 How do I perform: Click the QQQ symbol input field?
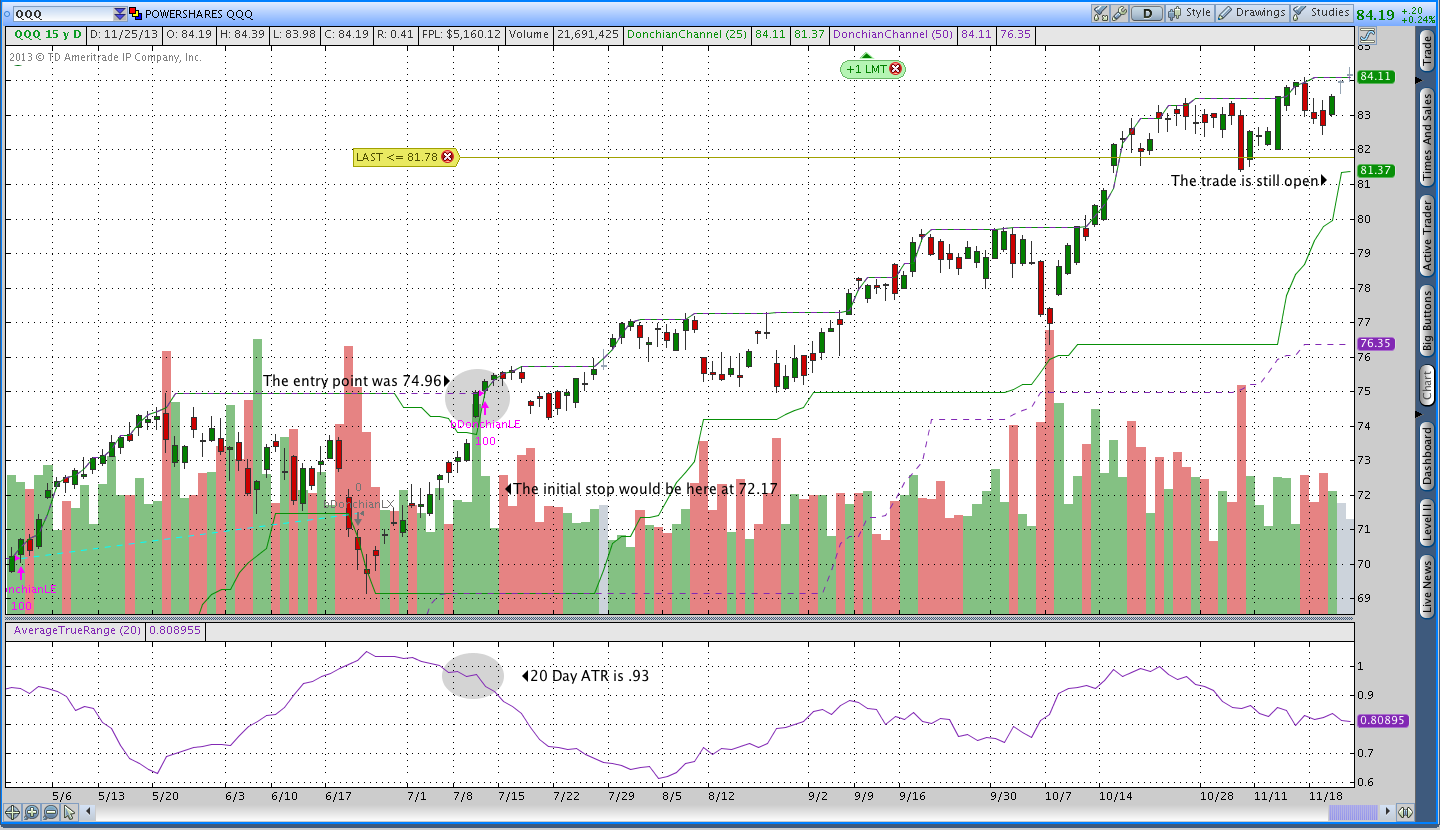coord(62,14)
